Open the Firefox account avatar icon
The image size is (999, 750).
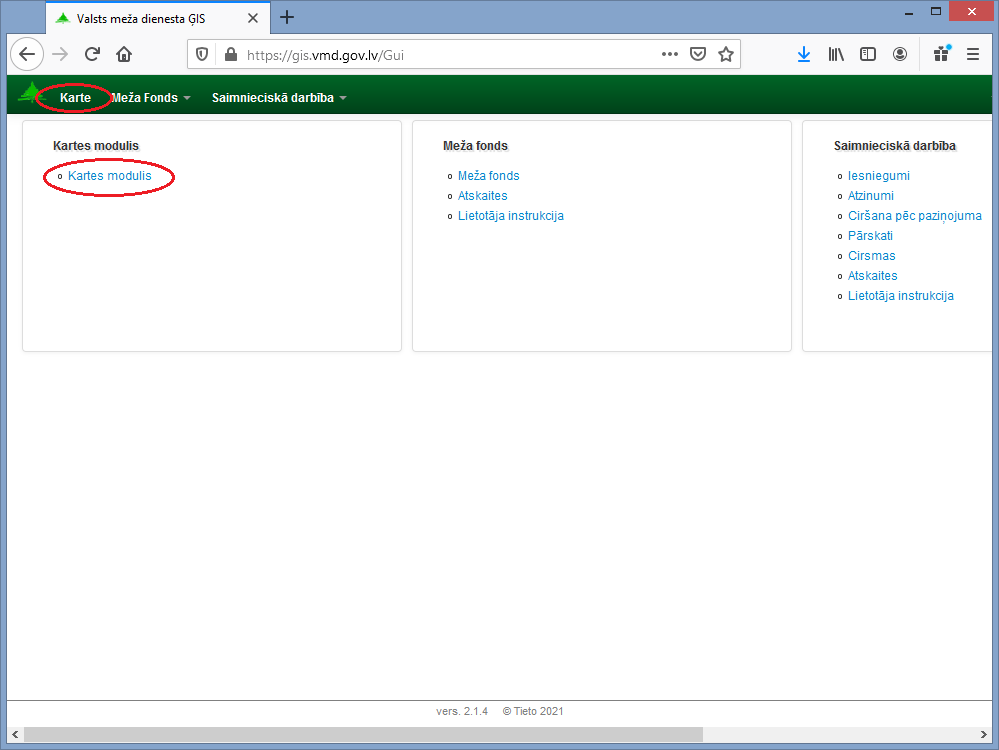coord(900,55)
